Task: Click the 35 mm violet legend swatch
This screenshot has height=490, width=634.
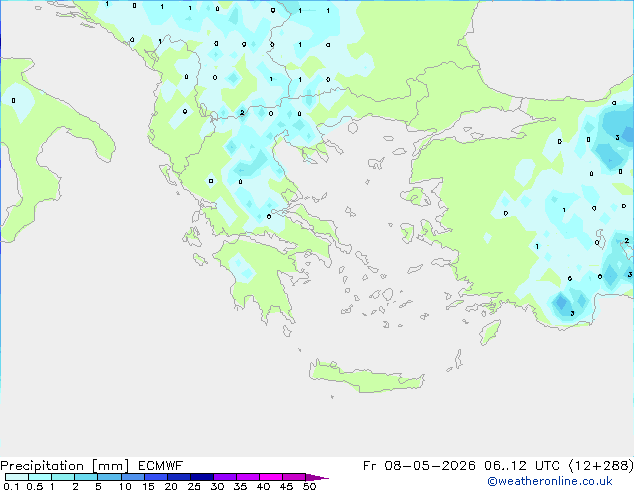Action: 247,477
